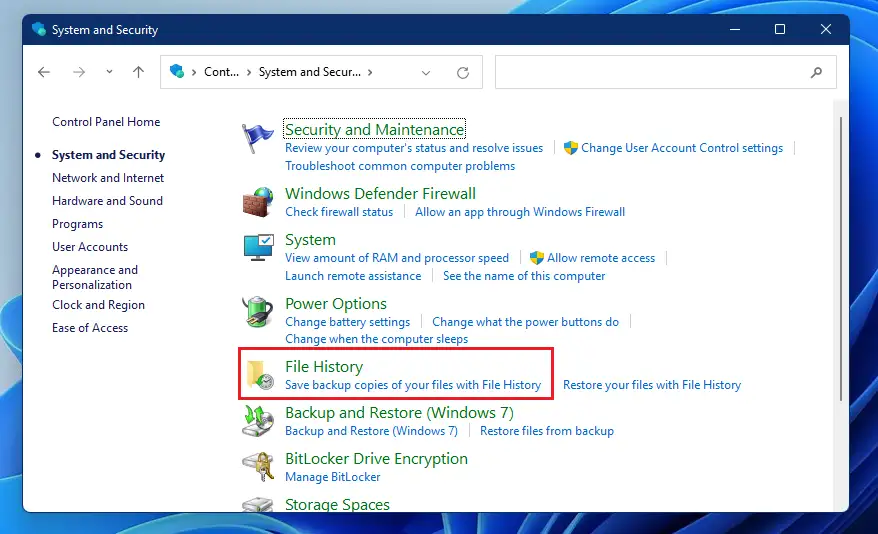Open Windows Defender Firewall heading
The image size is (878, 534).
click(380, 193)
